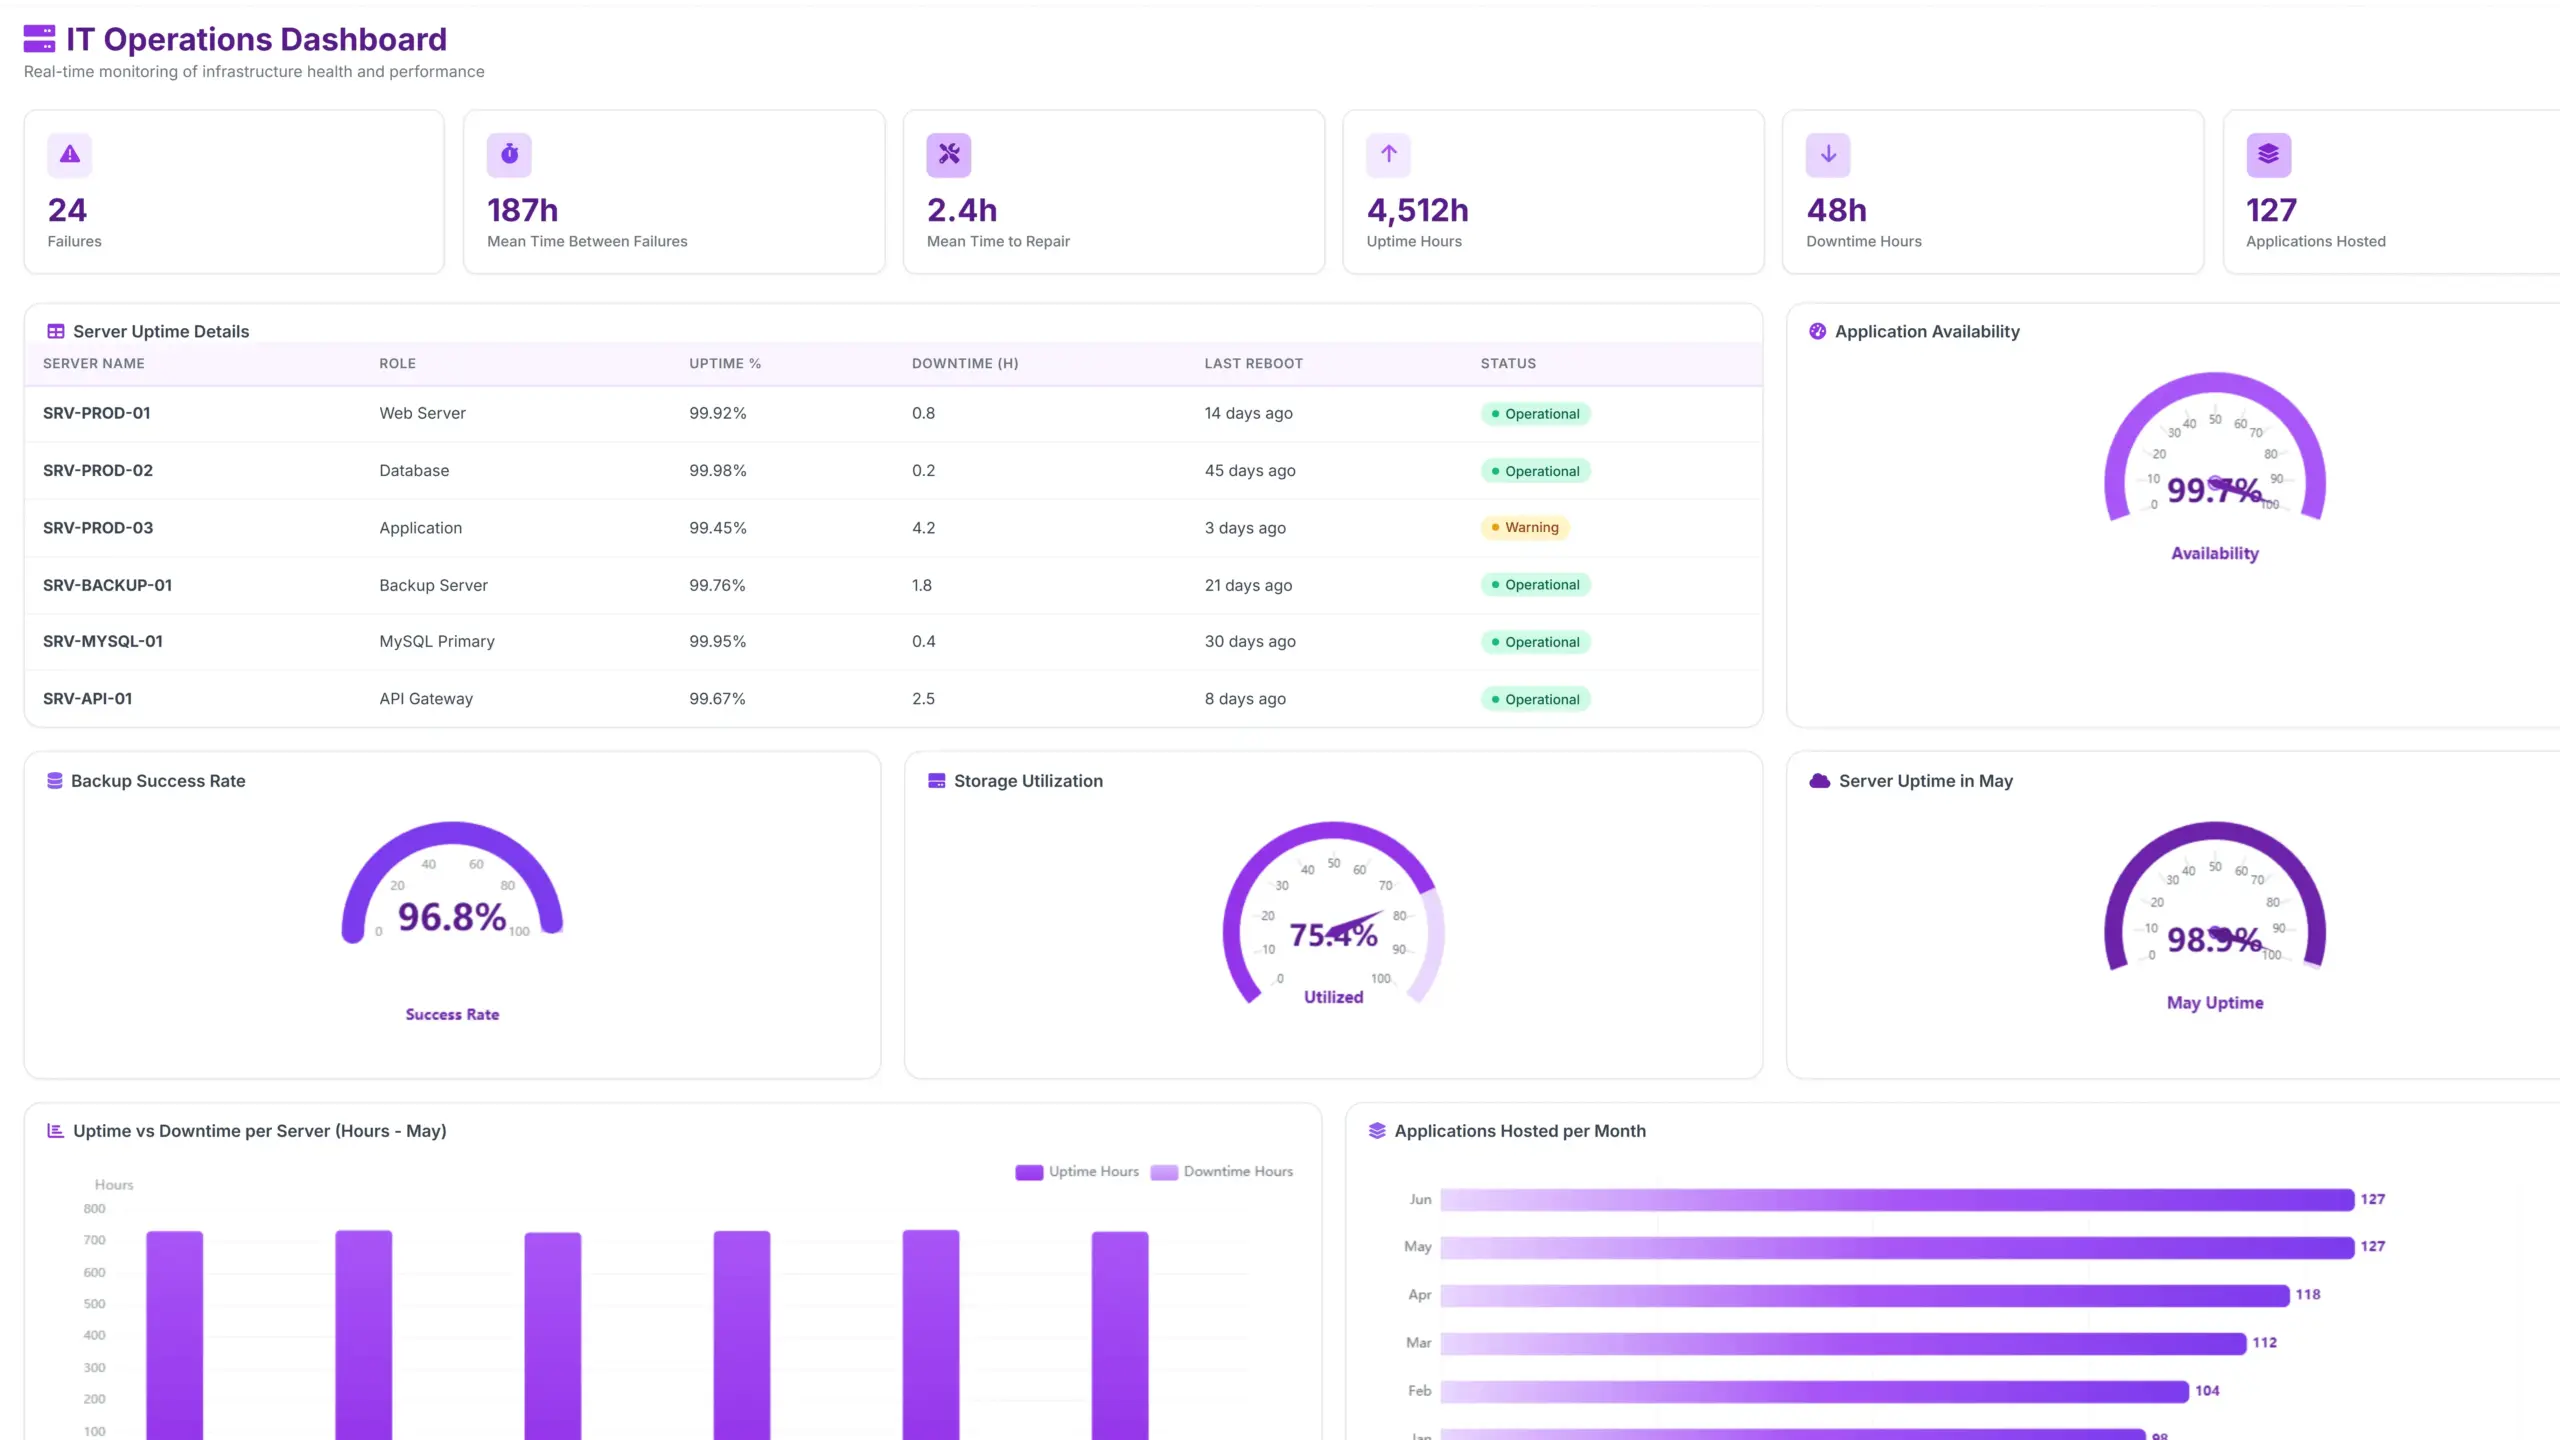
Task: Click the 187h Mean Time Between Failures value
Action: [x=523, y=210]
